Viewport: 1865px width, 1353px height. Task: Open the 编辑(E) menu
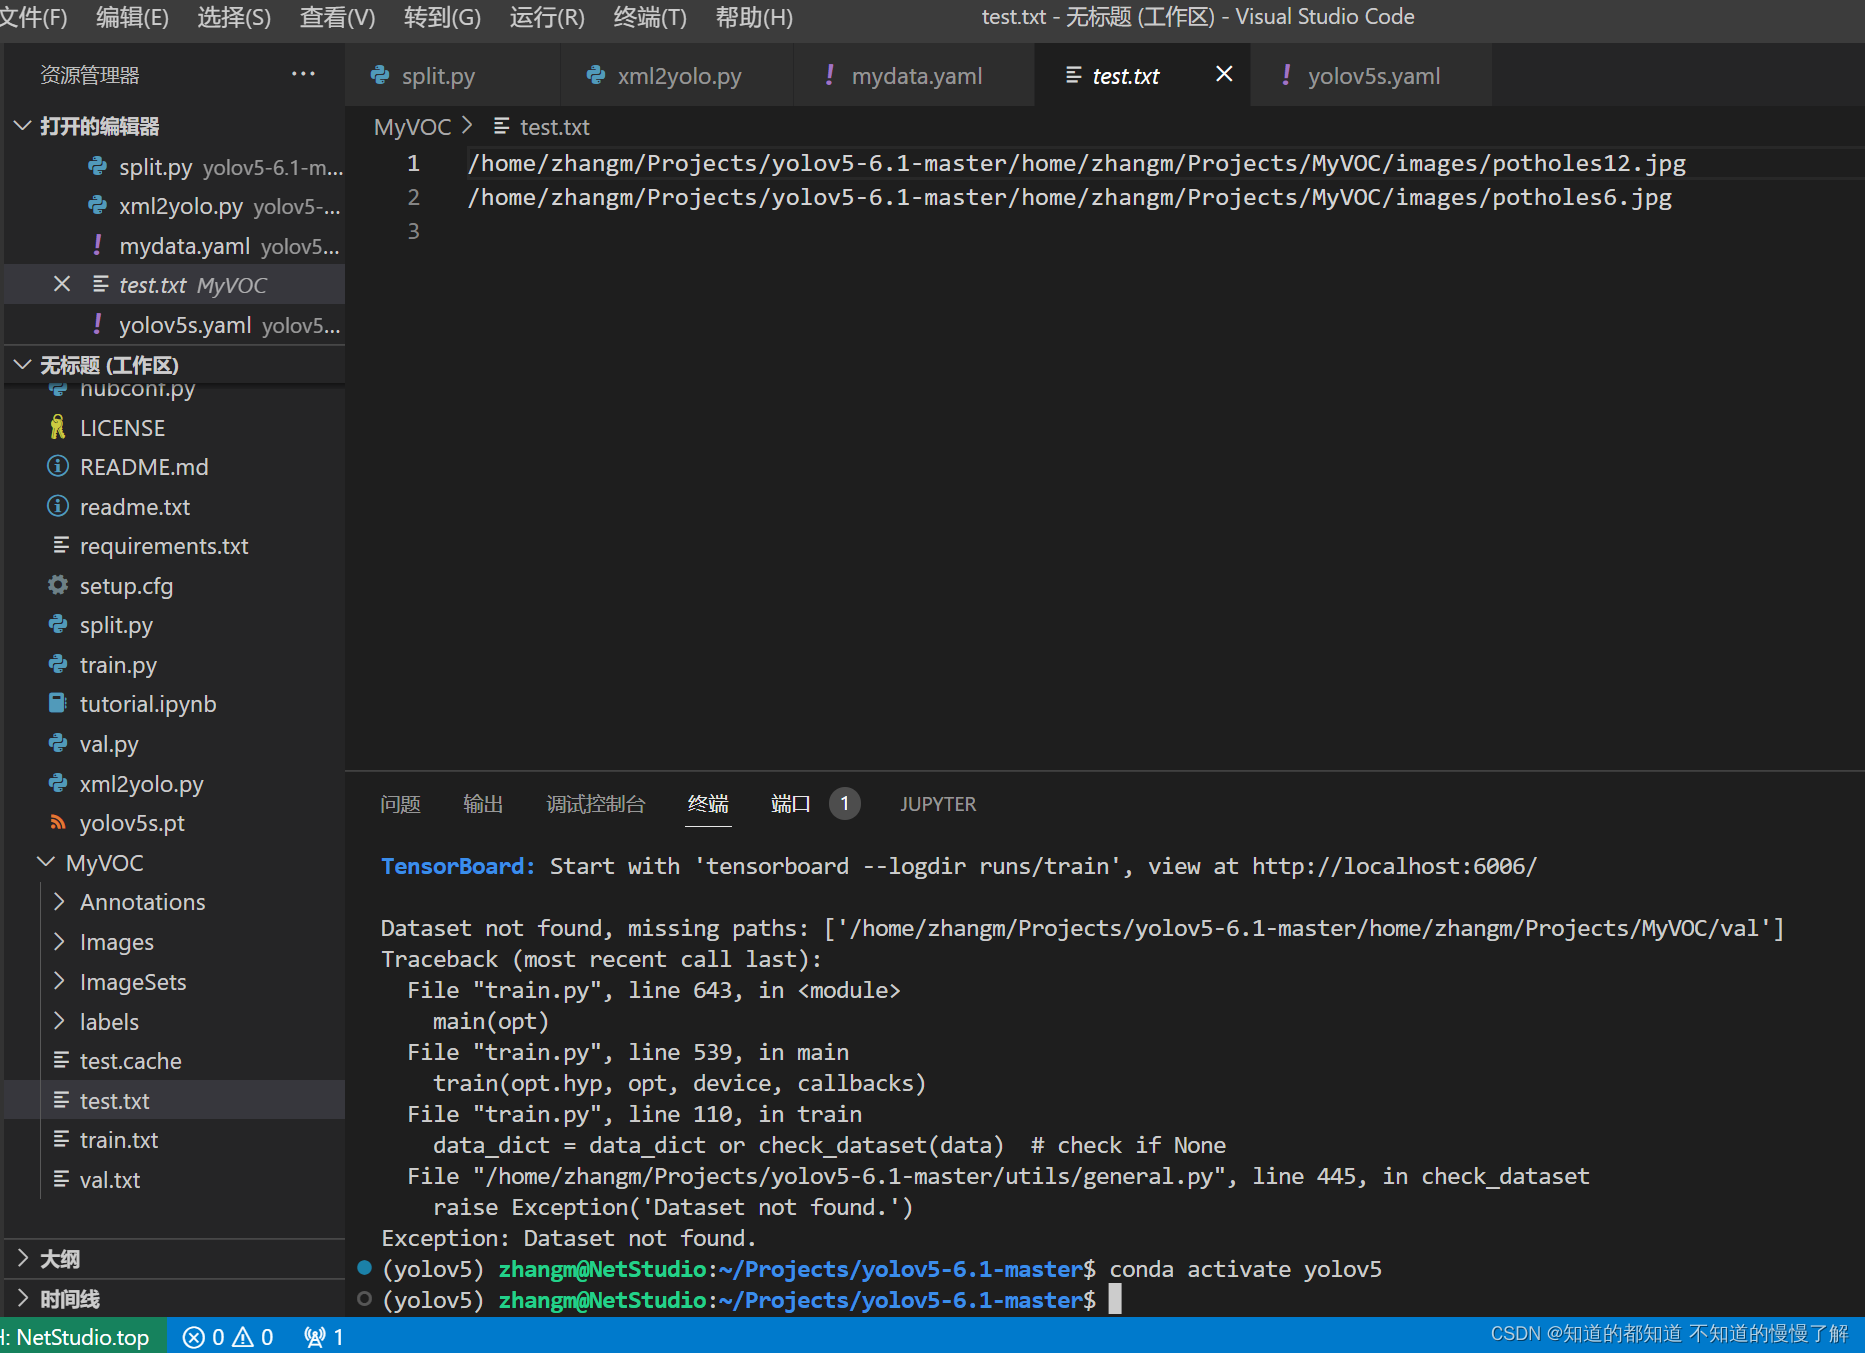[x=132, y=17]
